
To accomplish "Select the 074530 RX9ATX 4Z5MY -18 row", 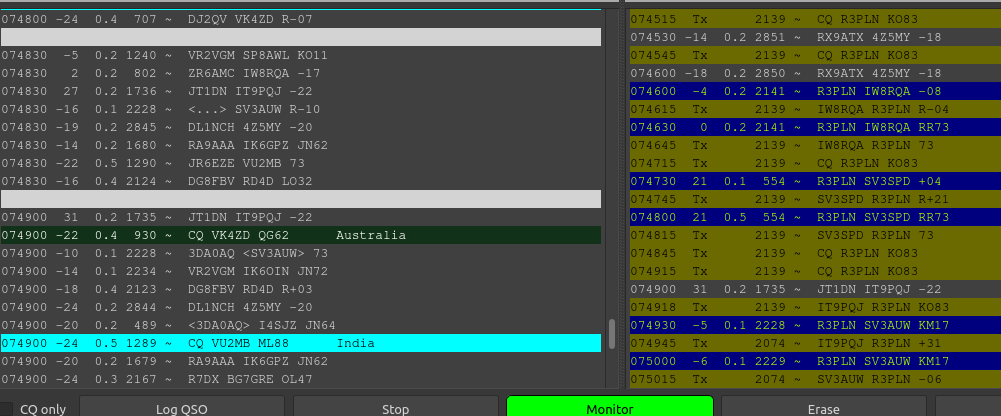I will point(815,37).
